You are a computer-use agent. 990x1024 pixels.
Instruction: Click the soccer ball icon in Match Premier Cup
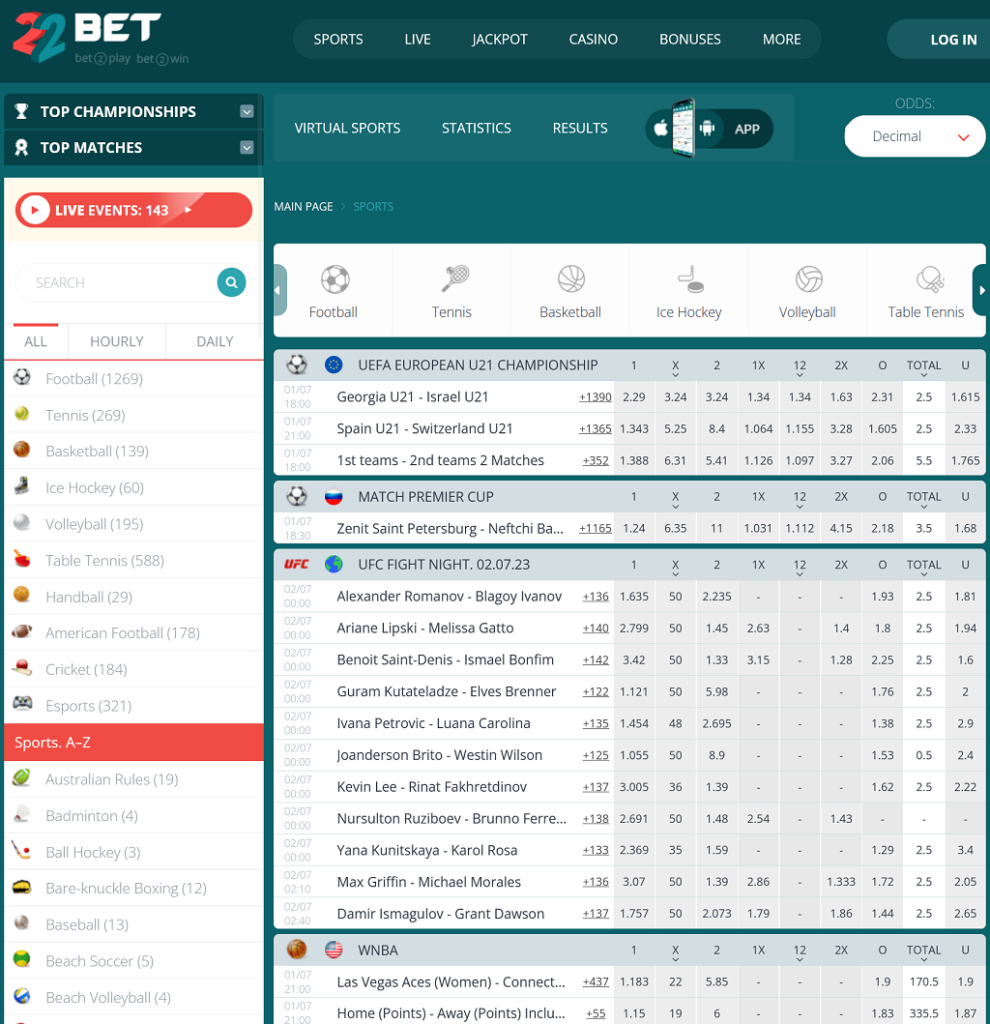coord(296,496)
